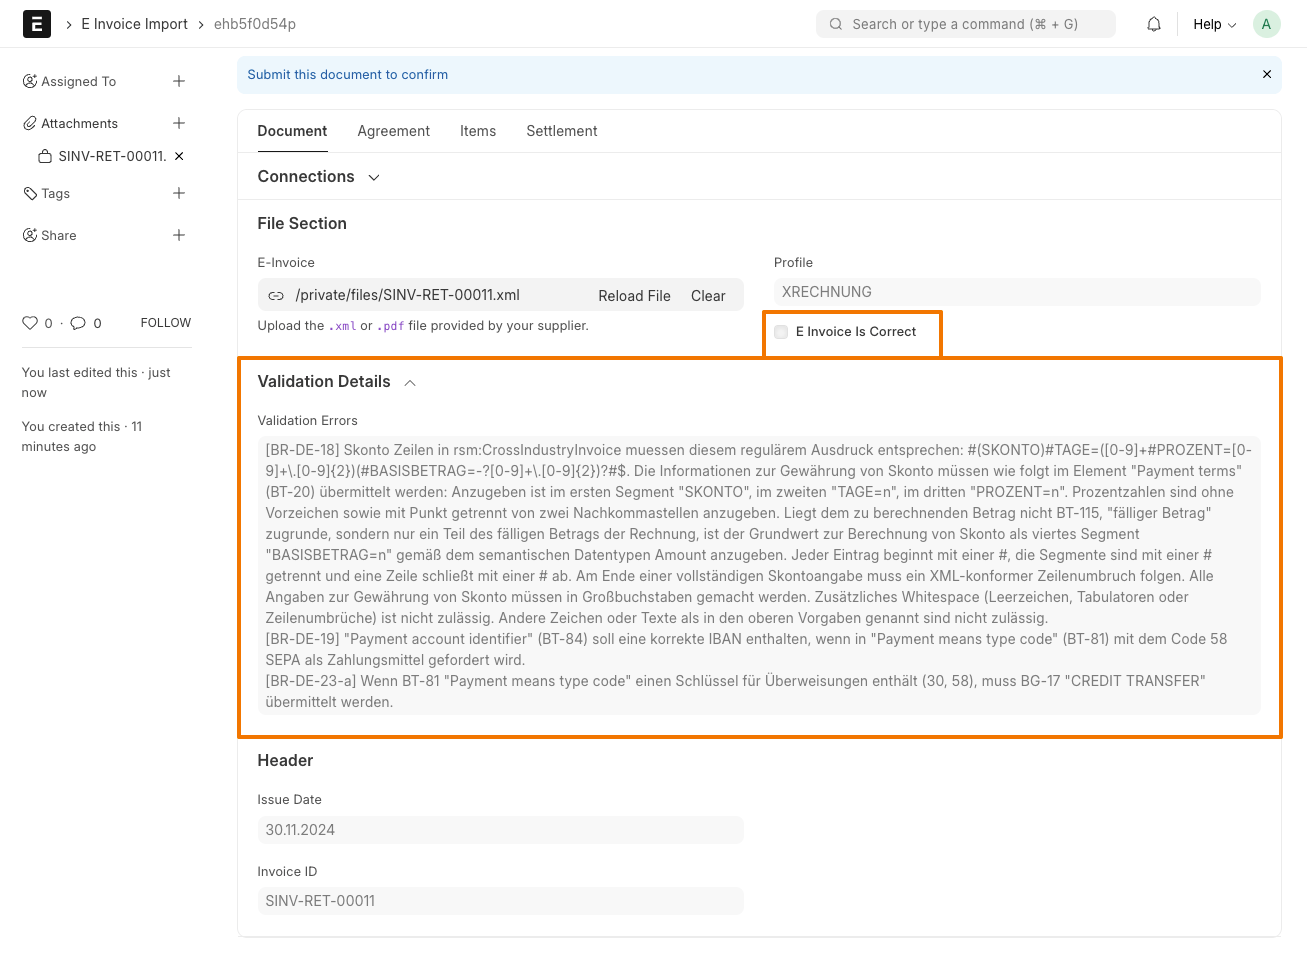The height and width of the screenshot is (954, 1307).
Task: Add an assignee with the plus icon
Action: [179, 81]
